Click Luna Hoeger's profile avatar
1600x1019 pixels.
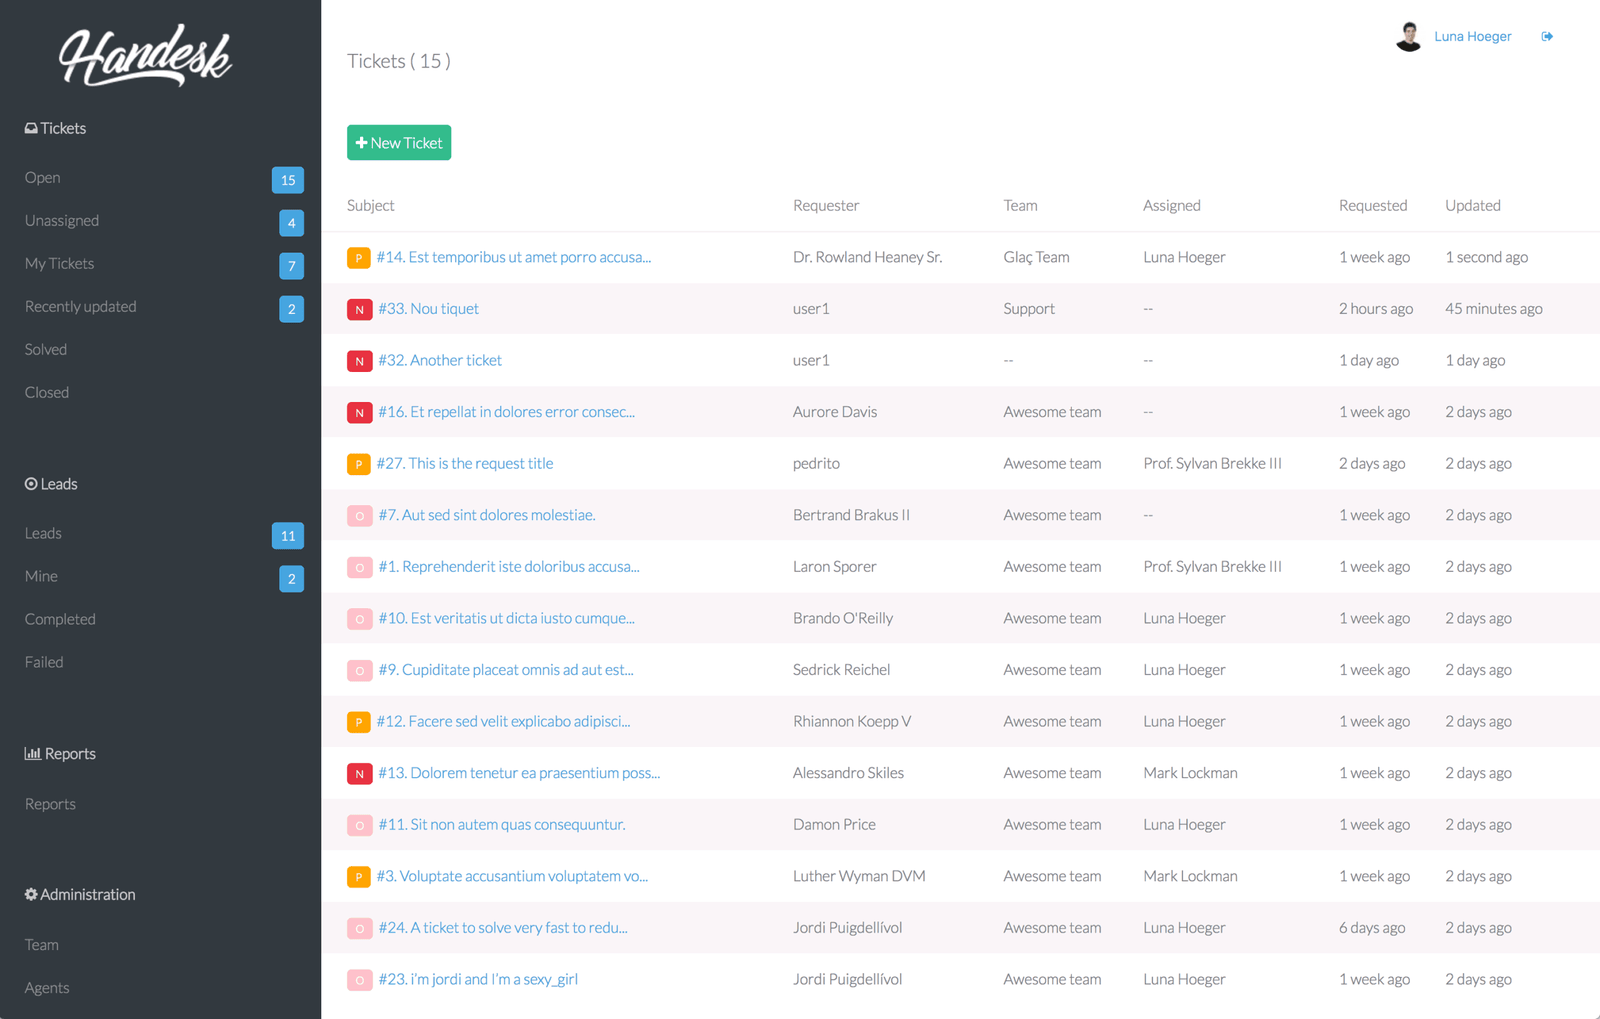[x=1408, y=35]
